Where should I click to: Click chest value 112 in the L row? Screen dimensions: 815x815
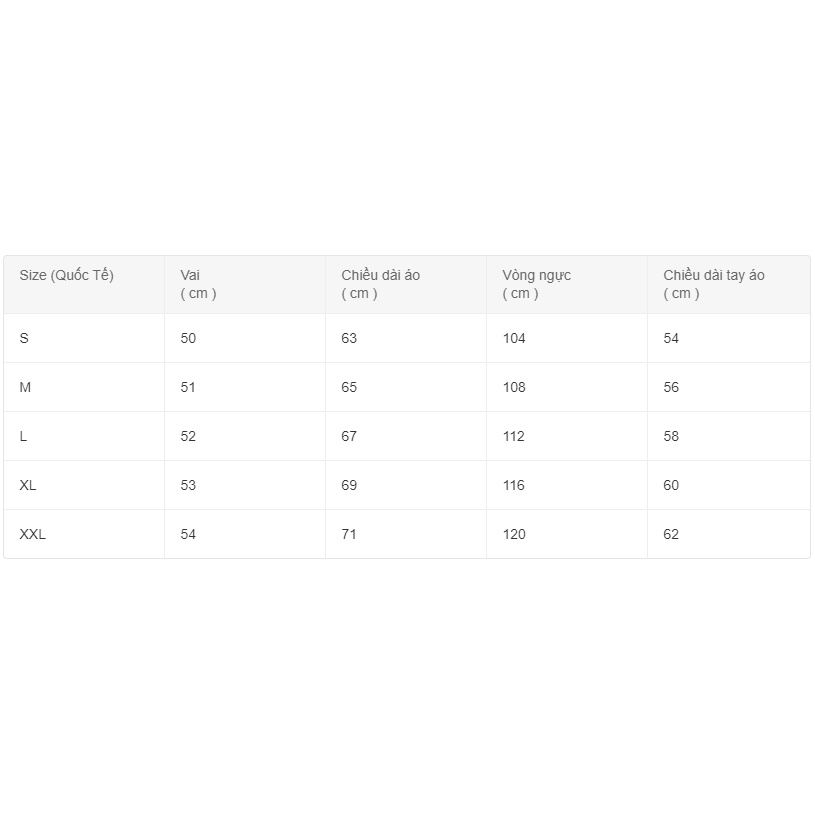(514, 436)
